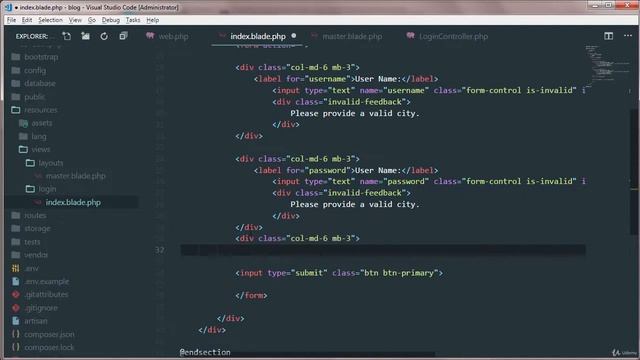This screenshot has height=360, width=640.
Task: Click the composer.lock braces icon
Action: pos(16,347)
